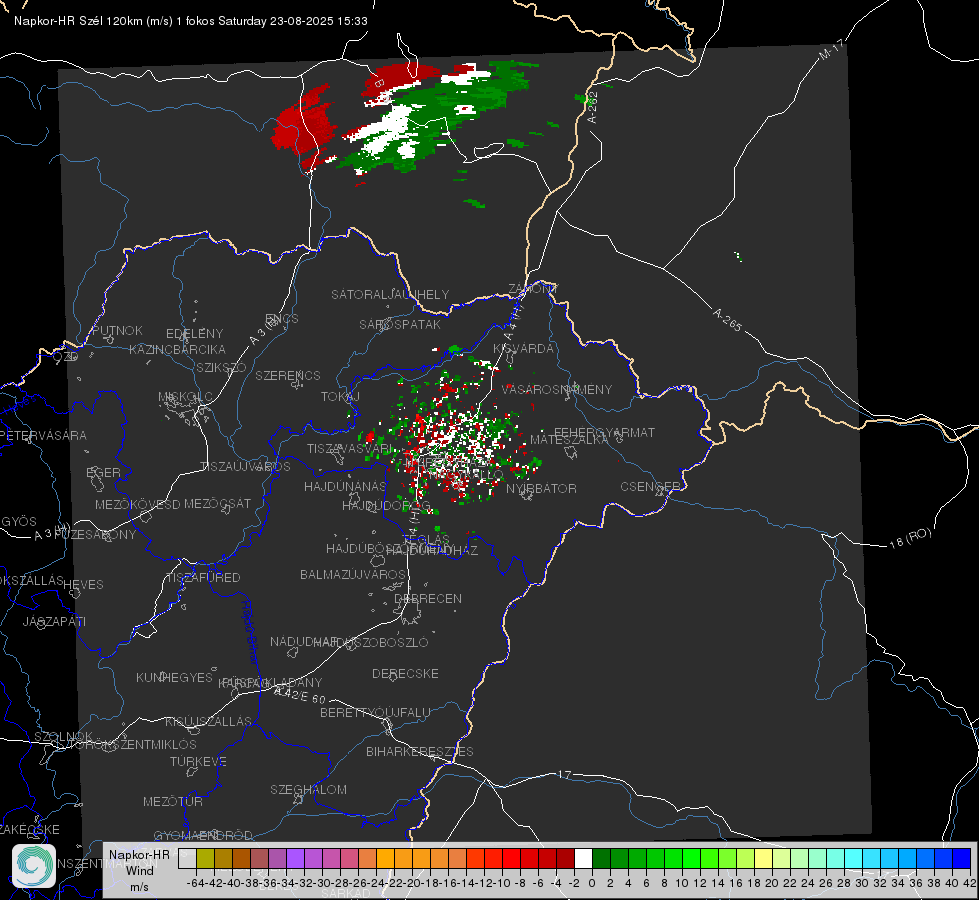This screenshot has width=979, height=900.
Task: Click the SZEGHALOM label
Action: pos(308,789)
